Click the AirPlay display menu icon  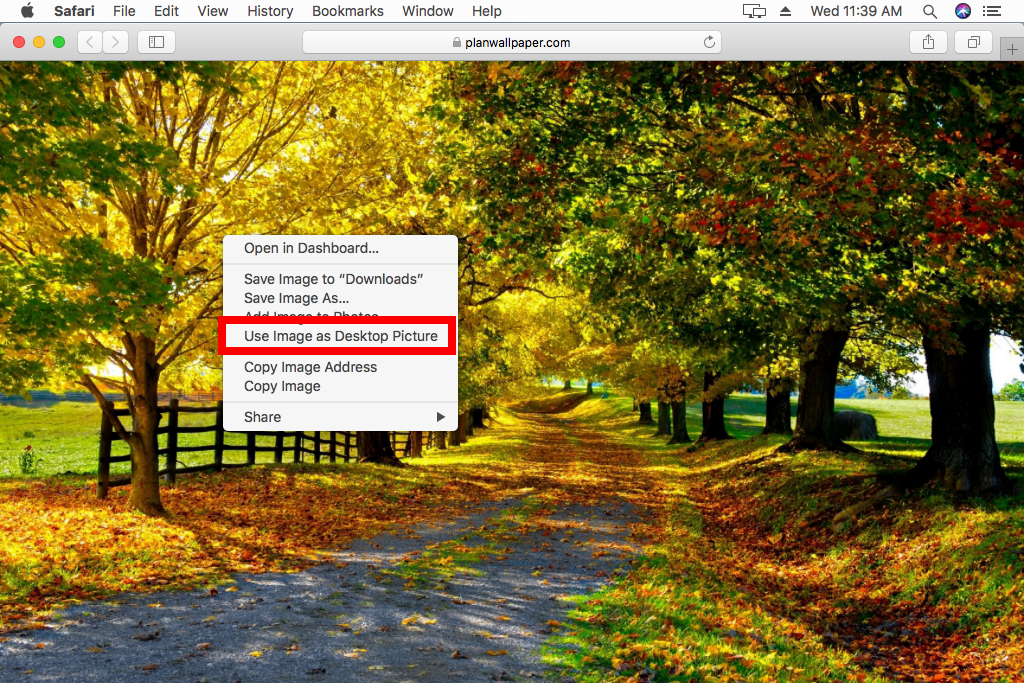tap(753, 11)
